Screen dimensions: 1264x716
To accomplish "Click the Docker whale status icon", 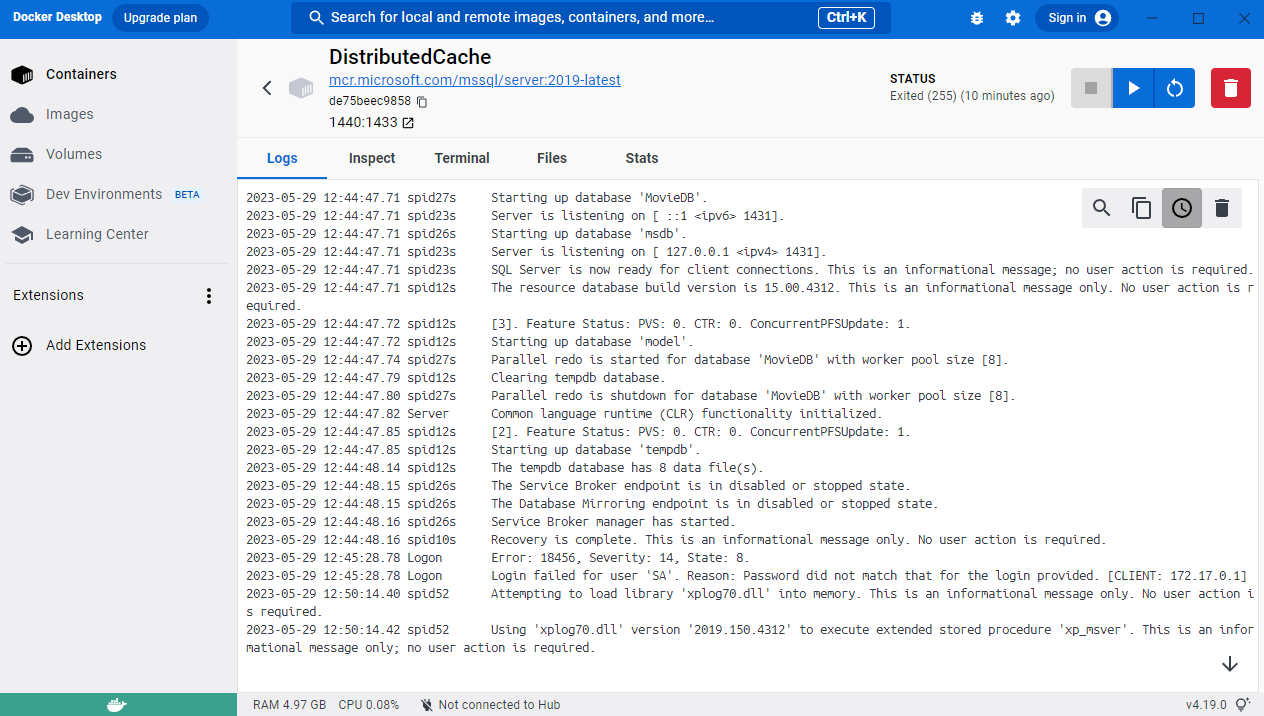I will coord(118,705).
